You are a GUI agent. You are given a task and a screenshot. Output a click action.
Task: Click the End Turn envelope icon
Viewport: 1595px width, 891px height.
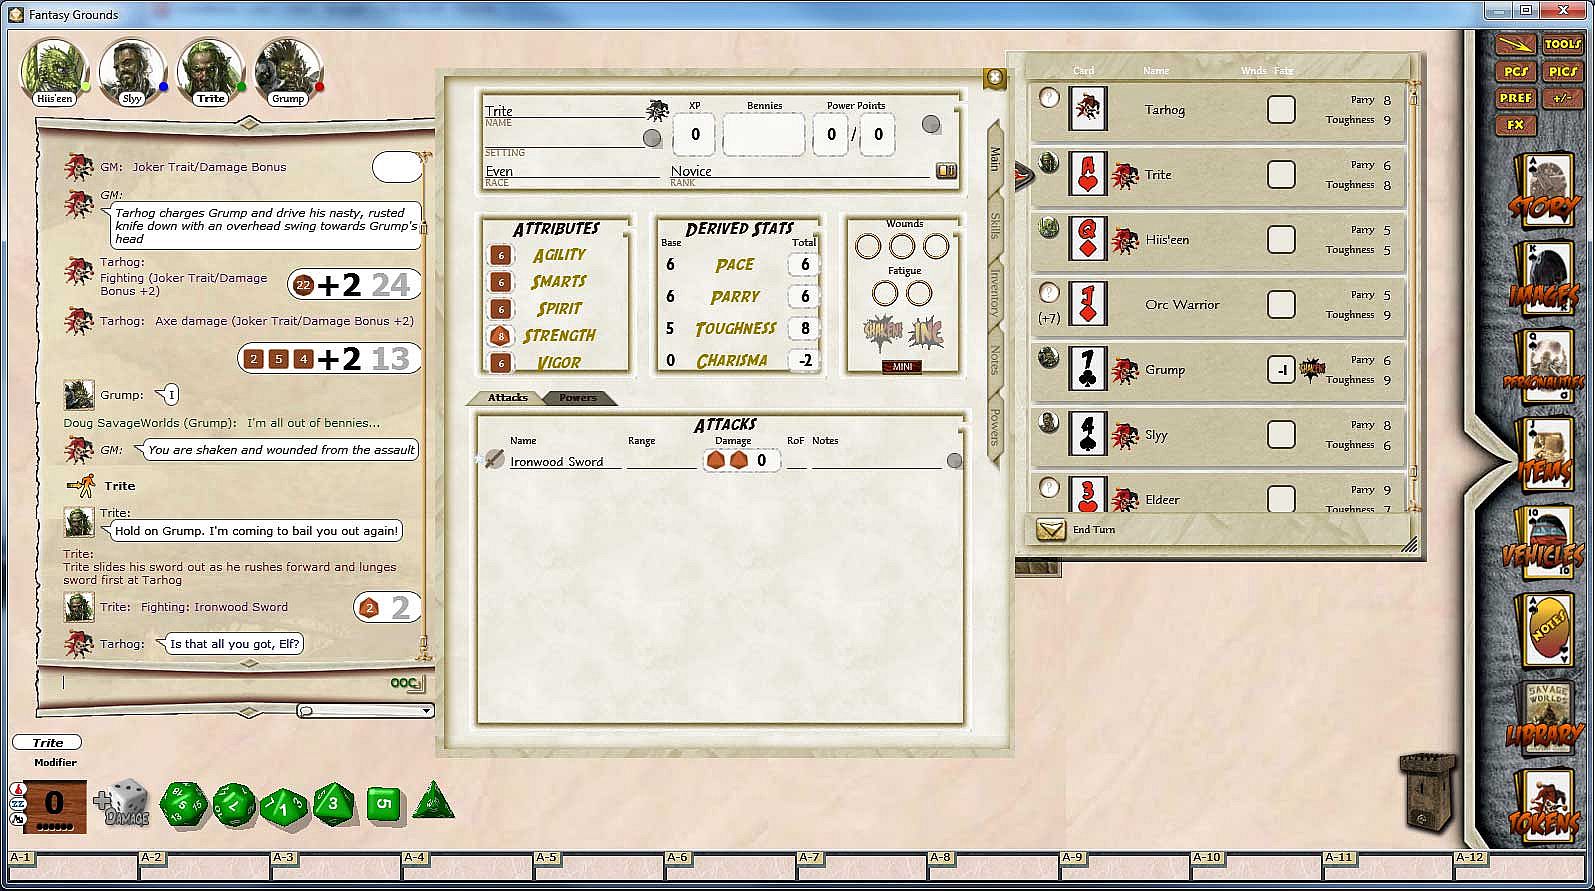tap(1050, 530)
